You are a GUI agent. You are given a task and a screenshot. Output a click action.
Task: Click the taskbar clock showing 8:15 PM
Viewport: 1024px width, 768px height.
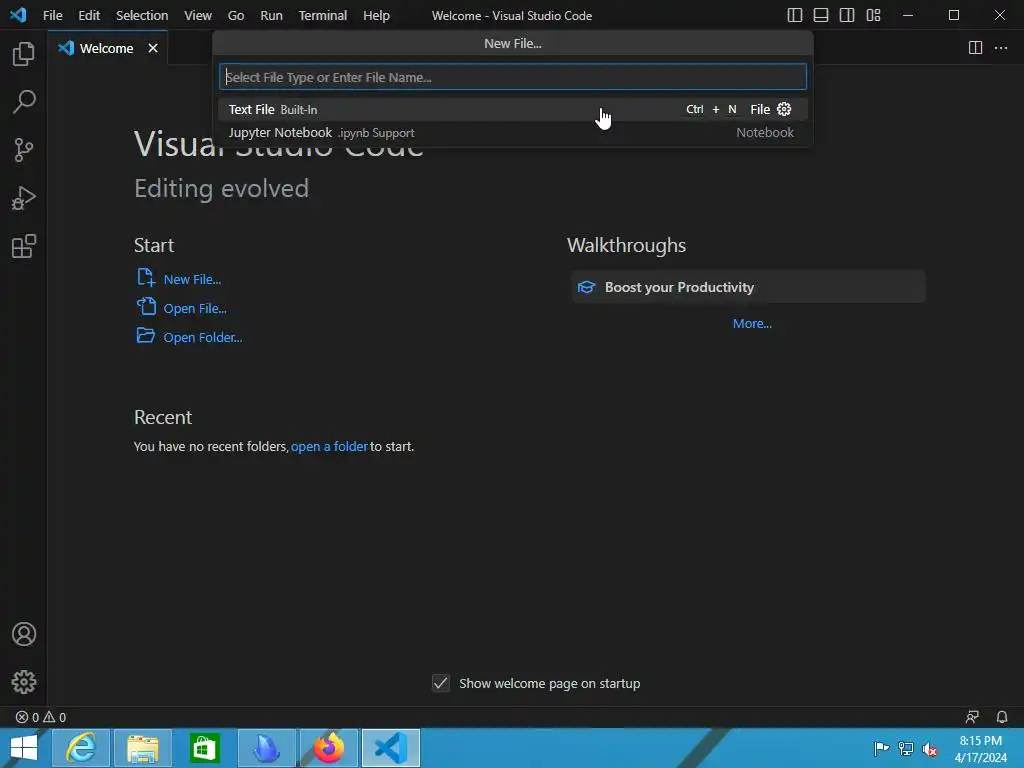click(980, 749)
